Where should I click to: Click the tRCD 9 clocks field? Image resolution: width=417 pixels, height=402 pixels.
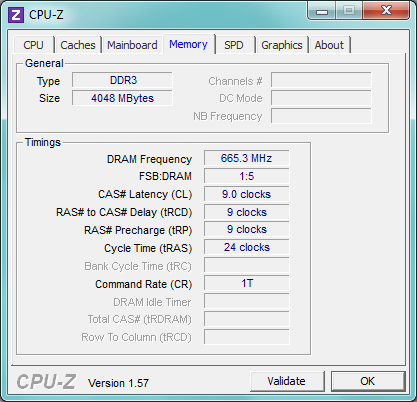coord(247,212)
